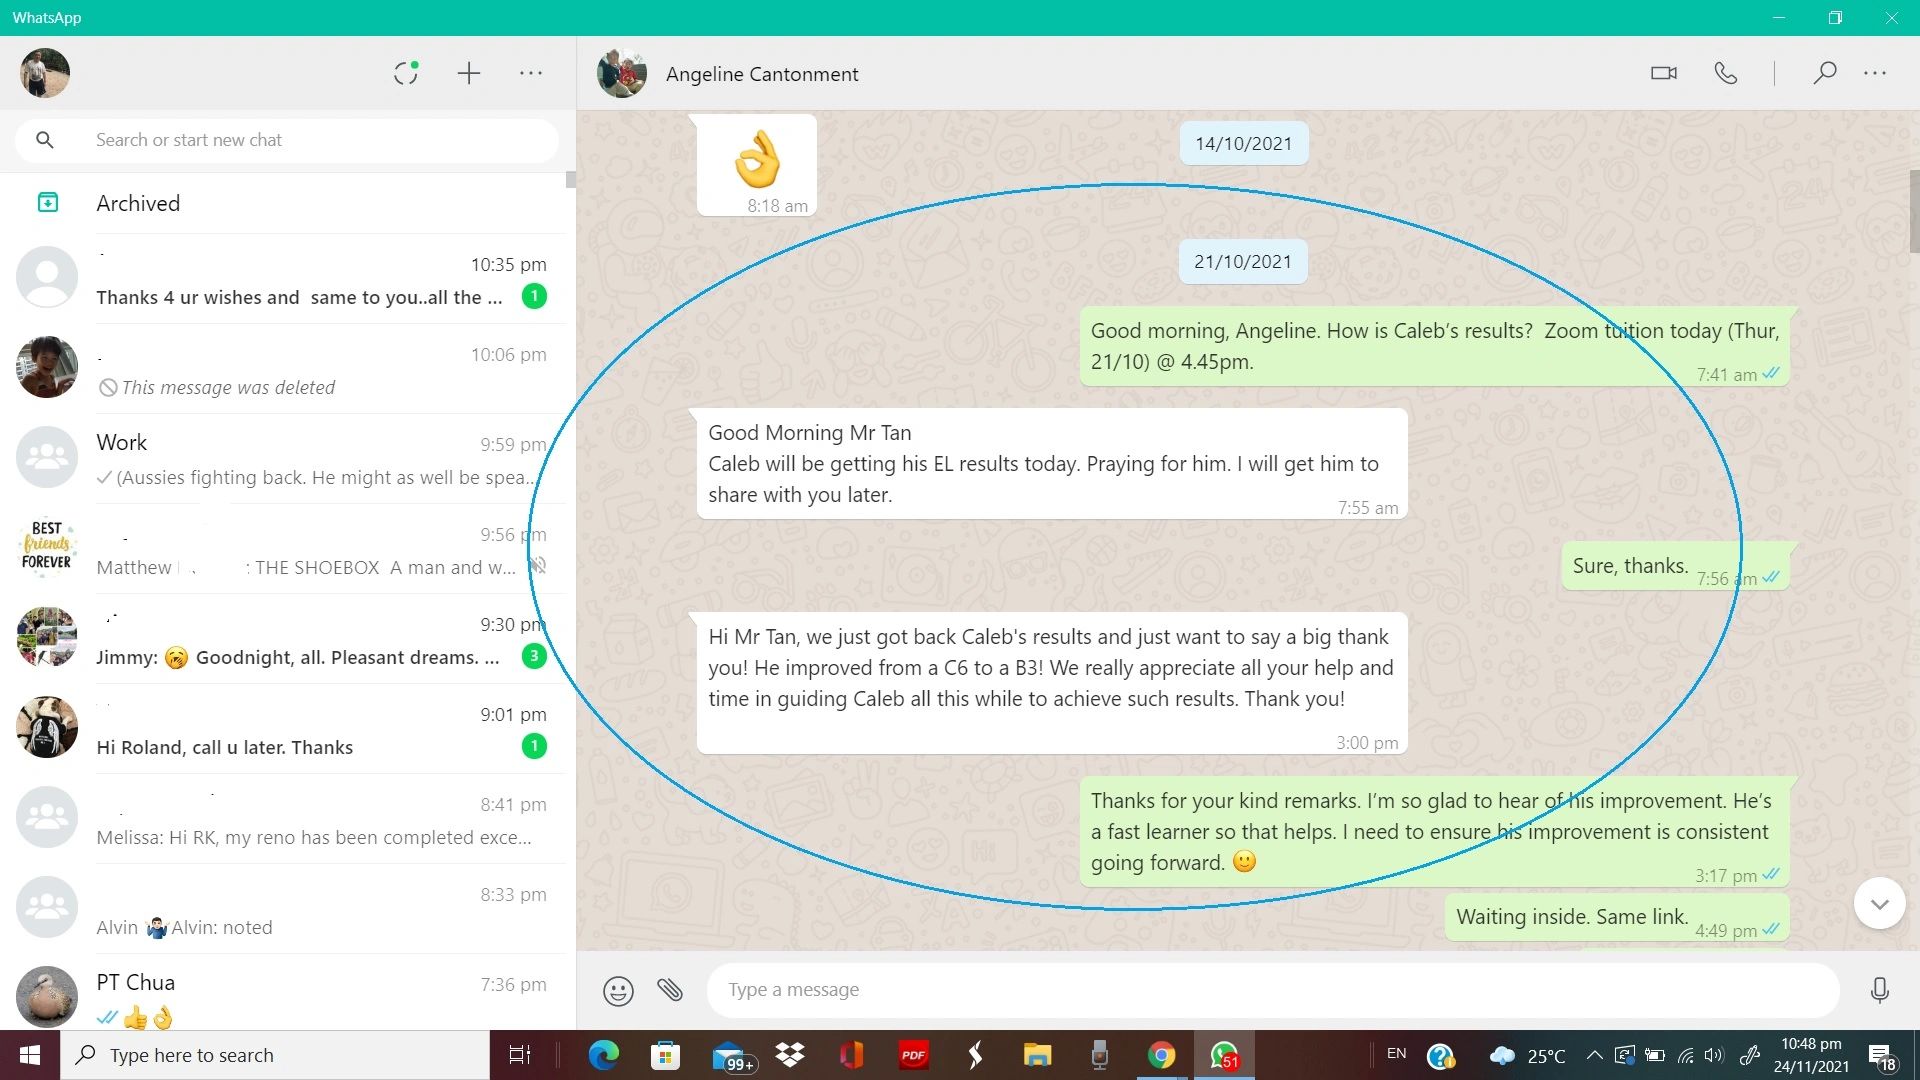
Task: Open Angeline Cantonment contact info header
Action: click(x=761, y=74)
